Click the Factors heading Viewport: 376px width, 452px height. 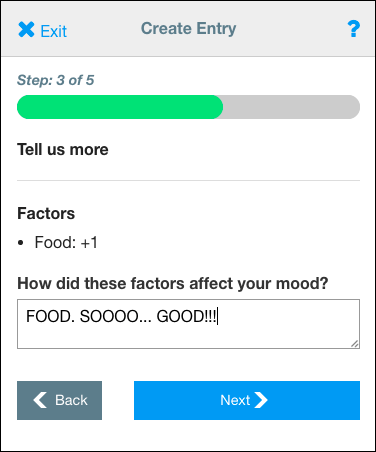46,213
